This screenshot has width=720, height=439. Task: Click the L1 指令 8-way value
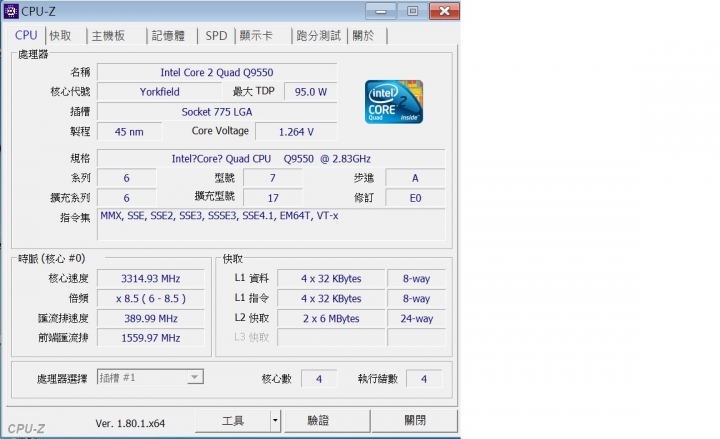point(416,298)
